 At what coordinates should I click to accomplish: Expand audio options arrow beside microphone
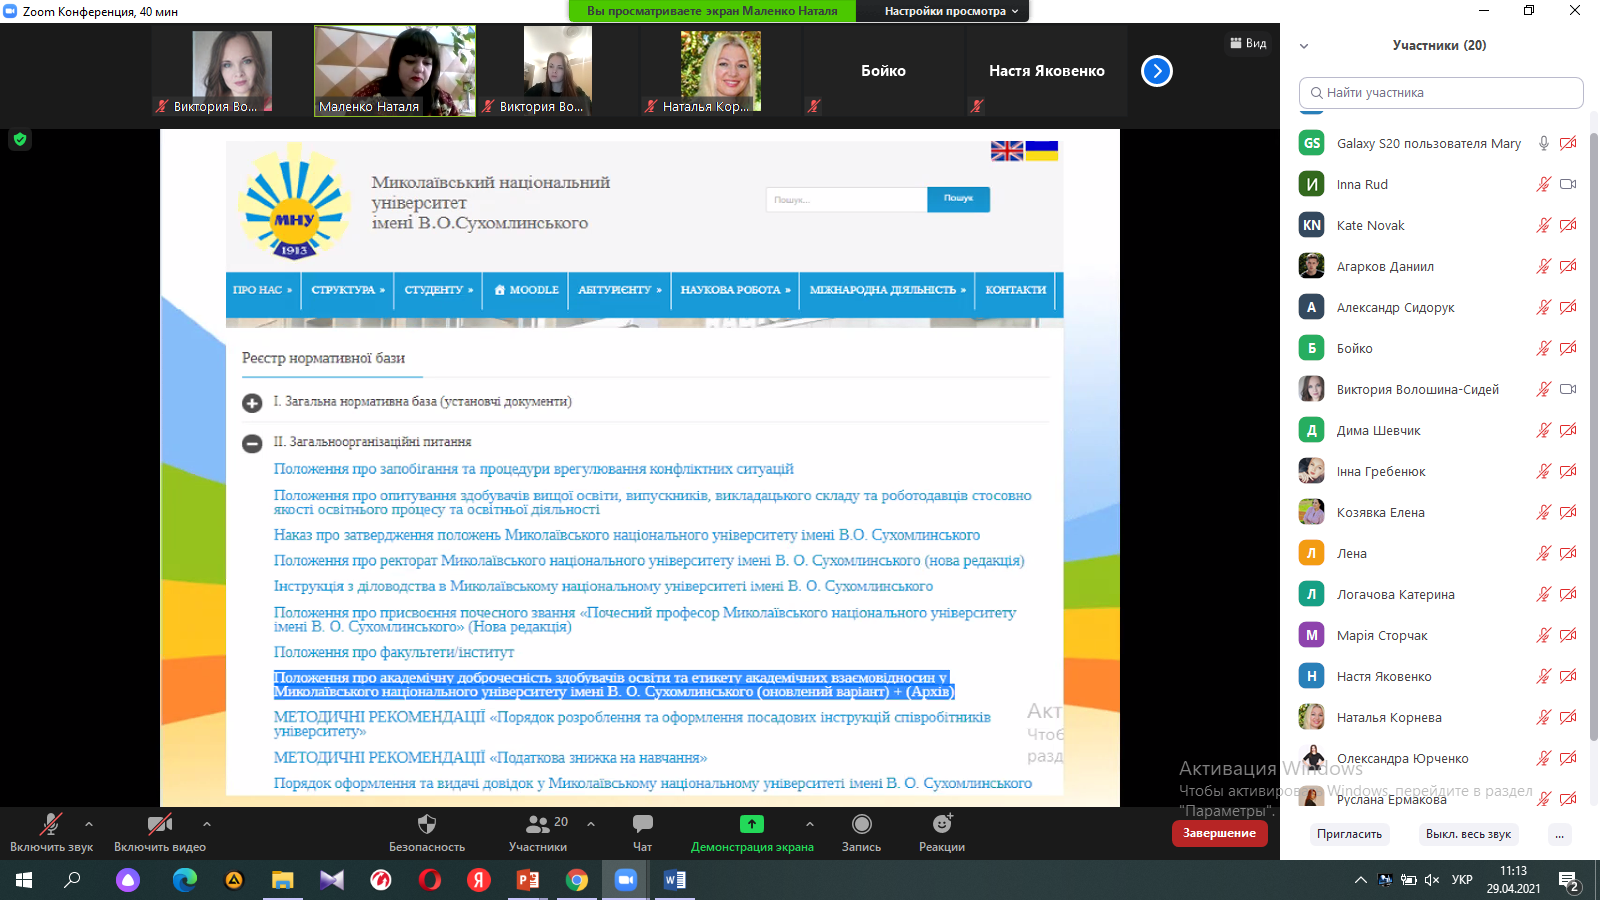pos(89,824)
